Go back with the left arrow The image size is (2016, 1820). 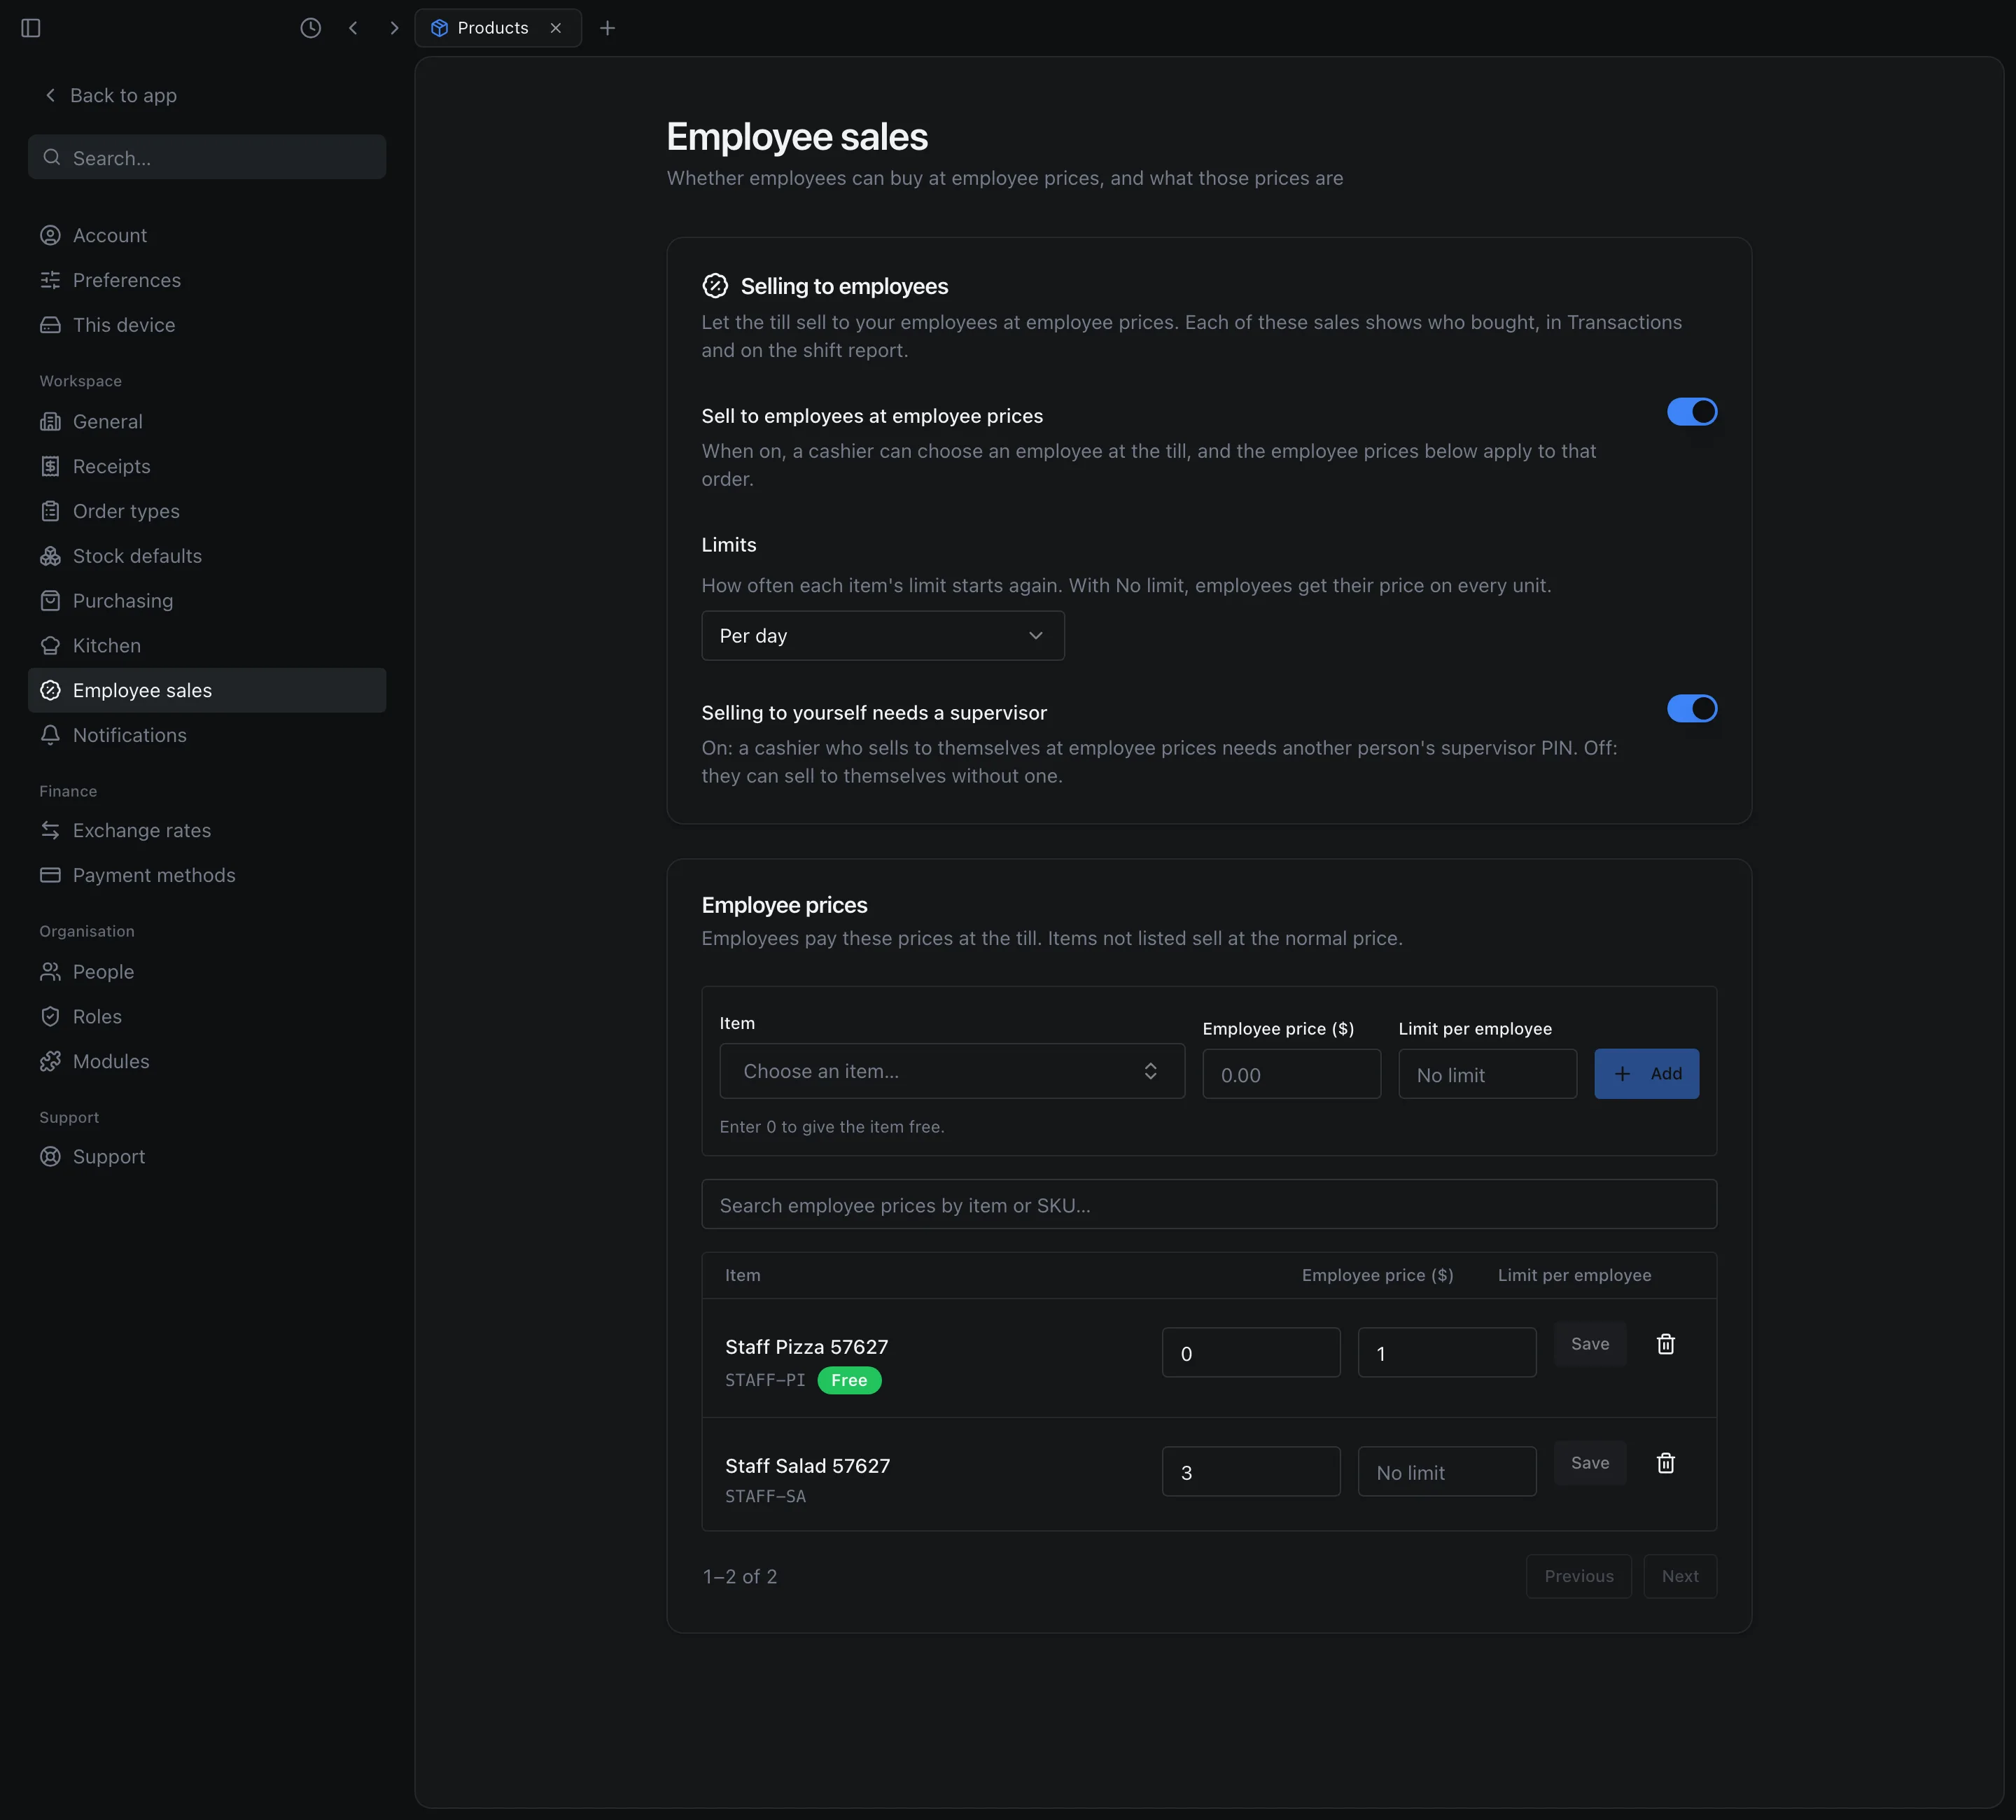353,28
